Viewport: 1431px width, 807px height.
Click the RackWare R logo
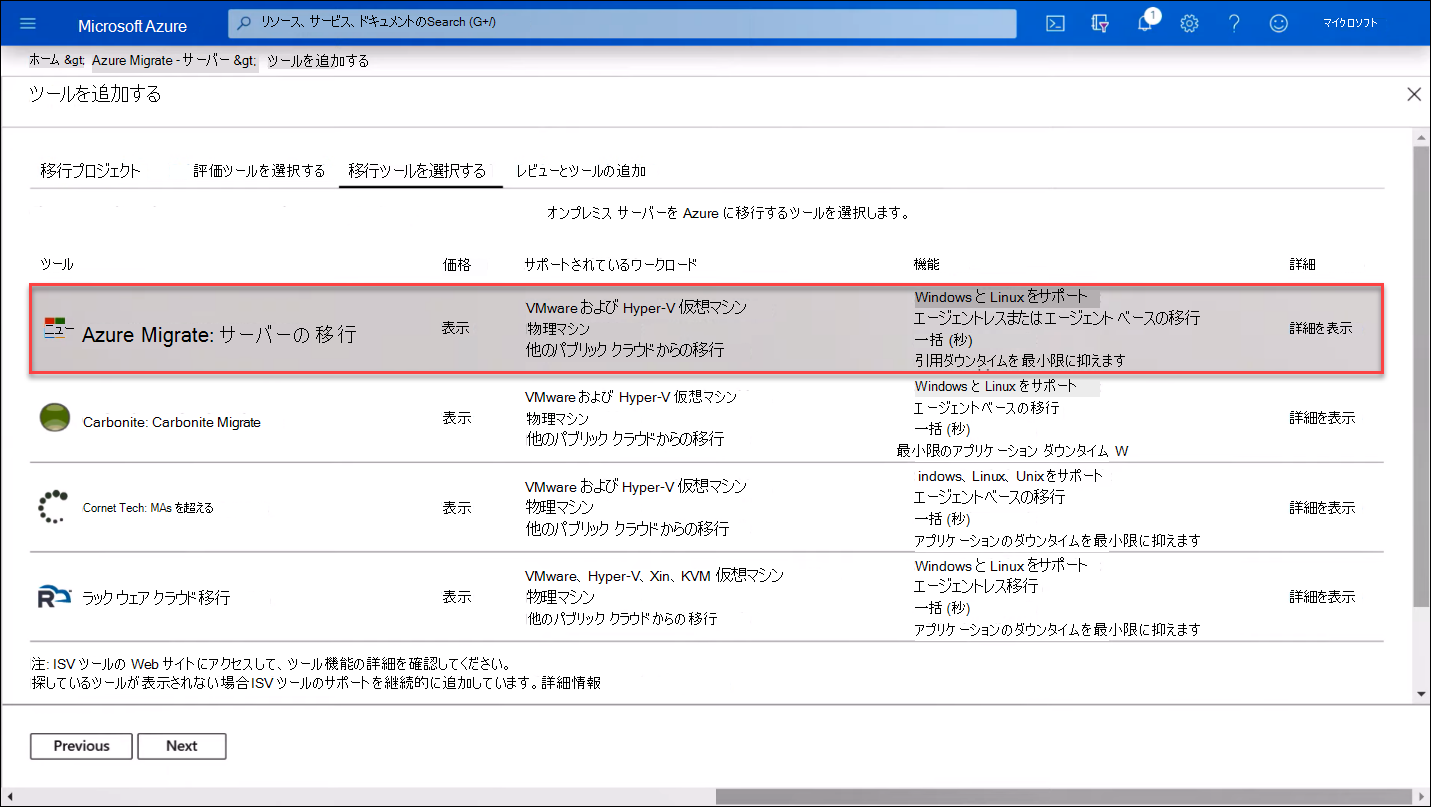54,597
